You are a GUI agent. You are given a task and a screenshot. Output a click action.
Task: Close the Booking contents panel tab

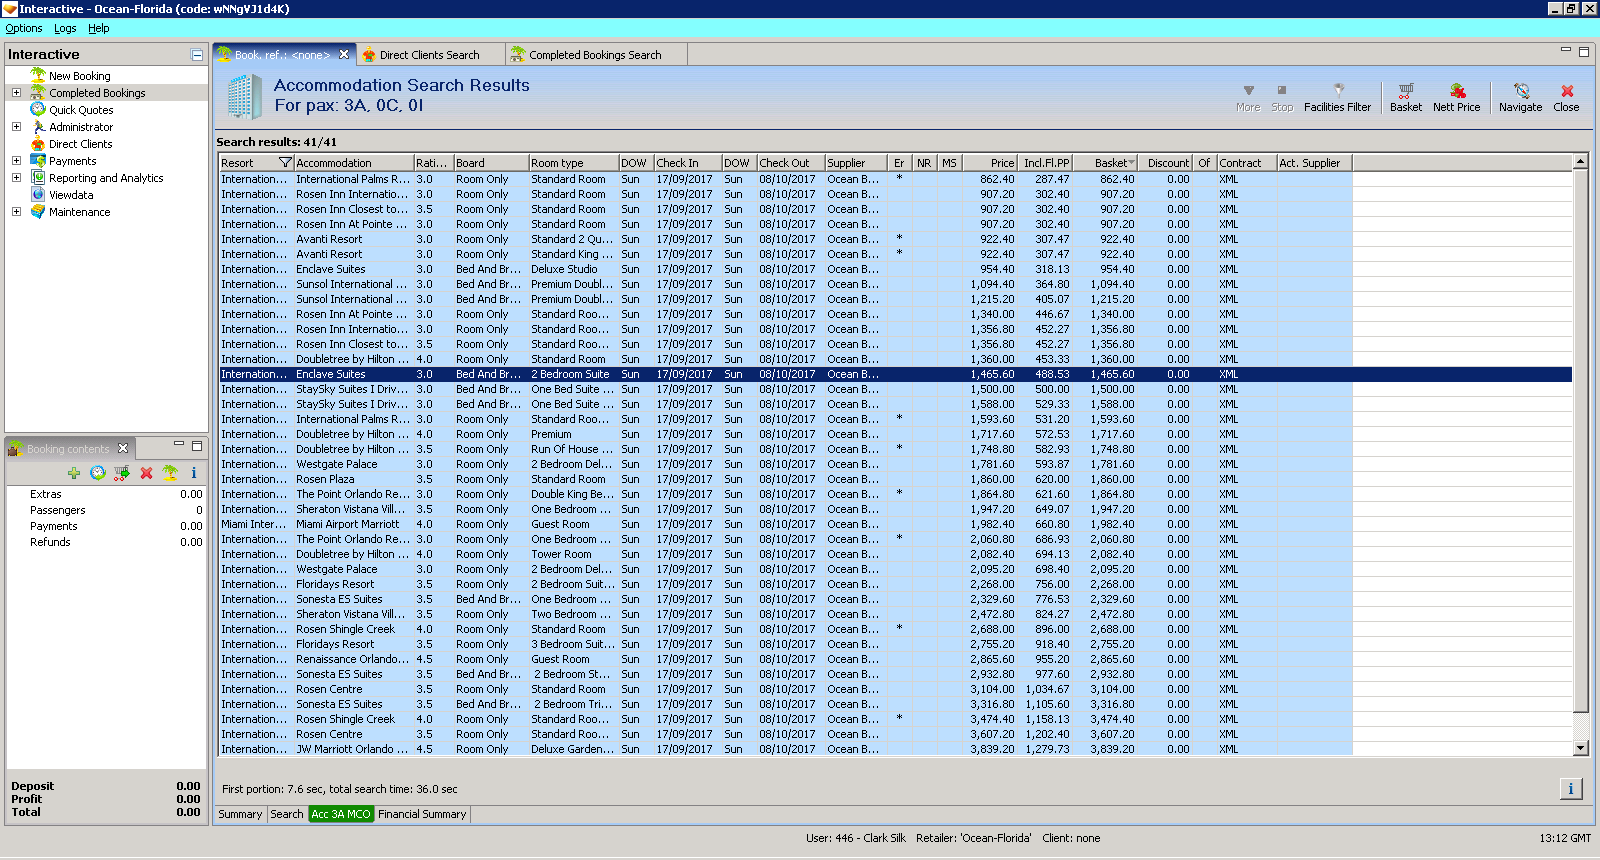123,448
